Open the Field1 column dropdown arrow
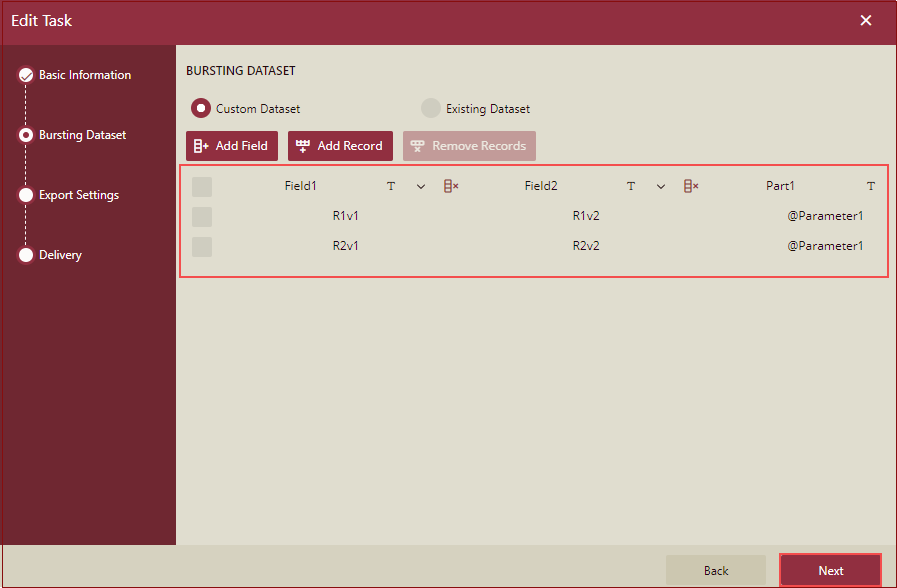The image size is (897, 588). [x=420, y=185]
